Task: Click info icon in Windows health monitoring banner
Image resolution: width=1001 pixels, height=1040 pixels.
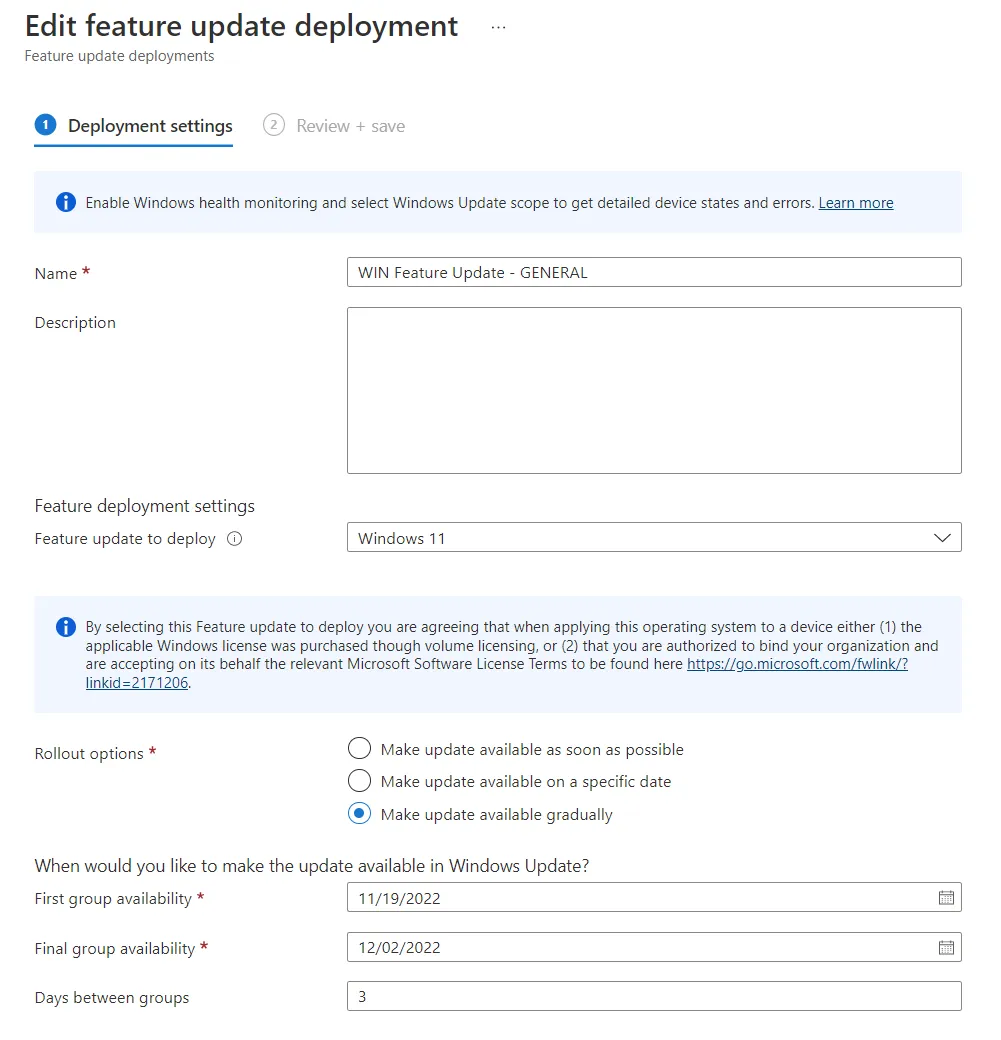Action: (66, 202)
